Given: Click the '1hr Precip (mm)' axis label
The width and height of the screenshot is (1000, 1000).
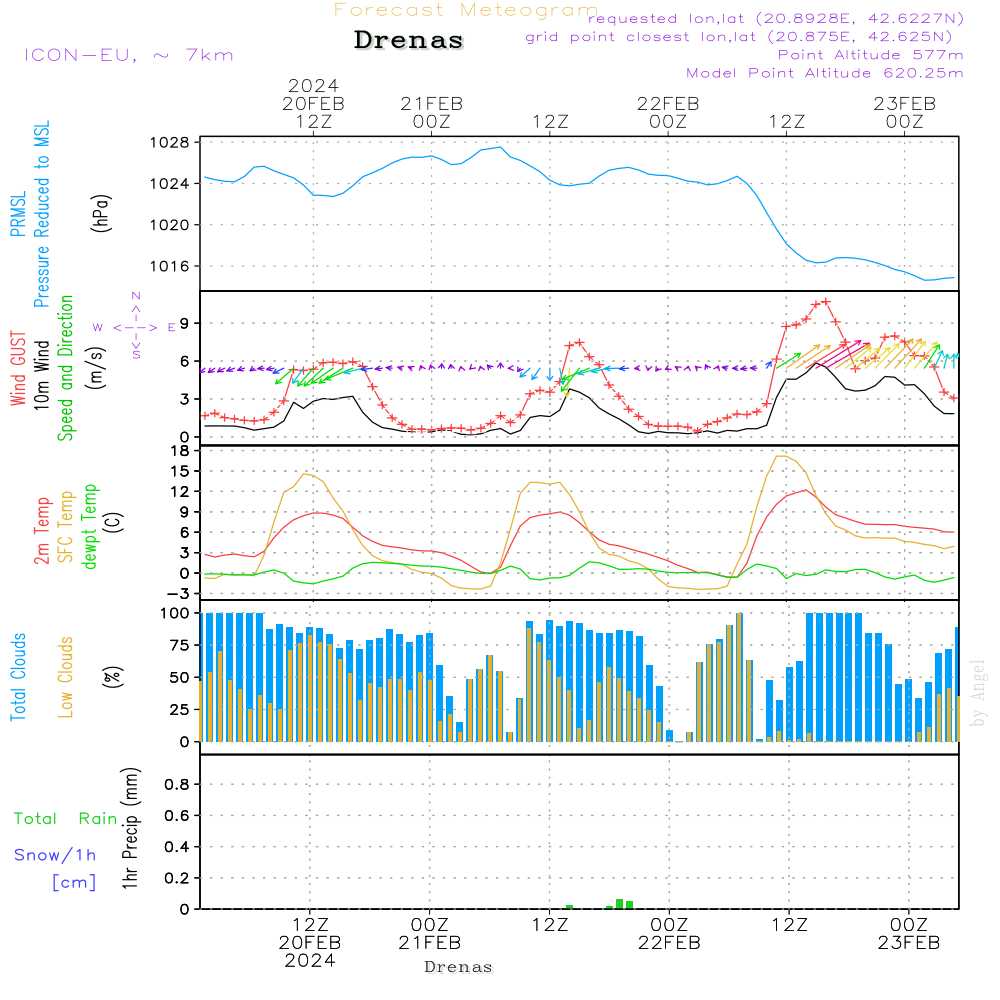Looking at the screenshot, I should (x=130, y=828).
